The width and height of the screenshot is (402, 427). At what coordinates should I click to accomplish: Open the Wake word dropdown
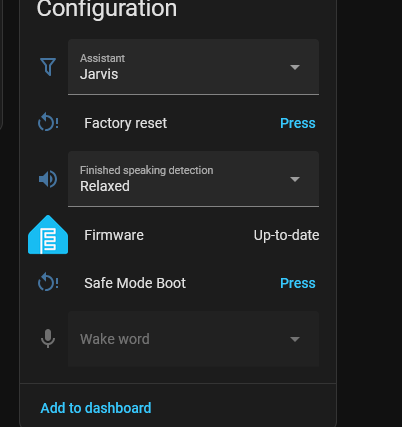click(x=193, y=339)
